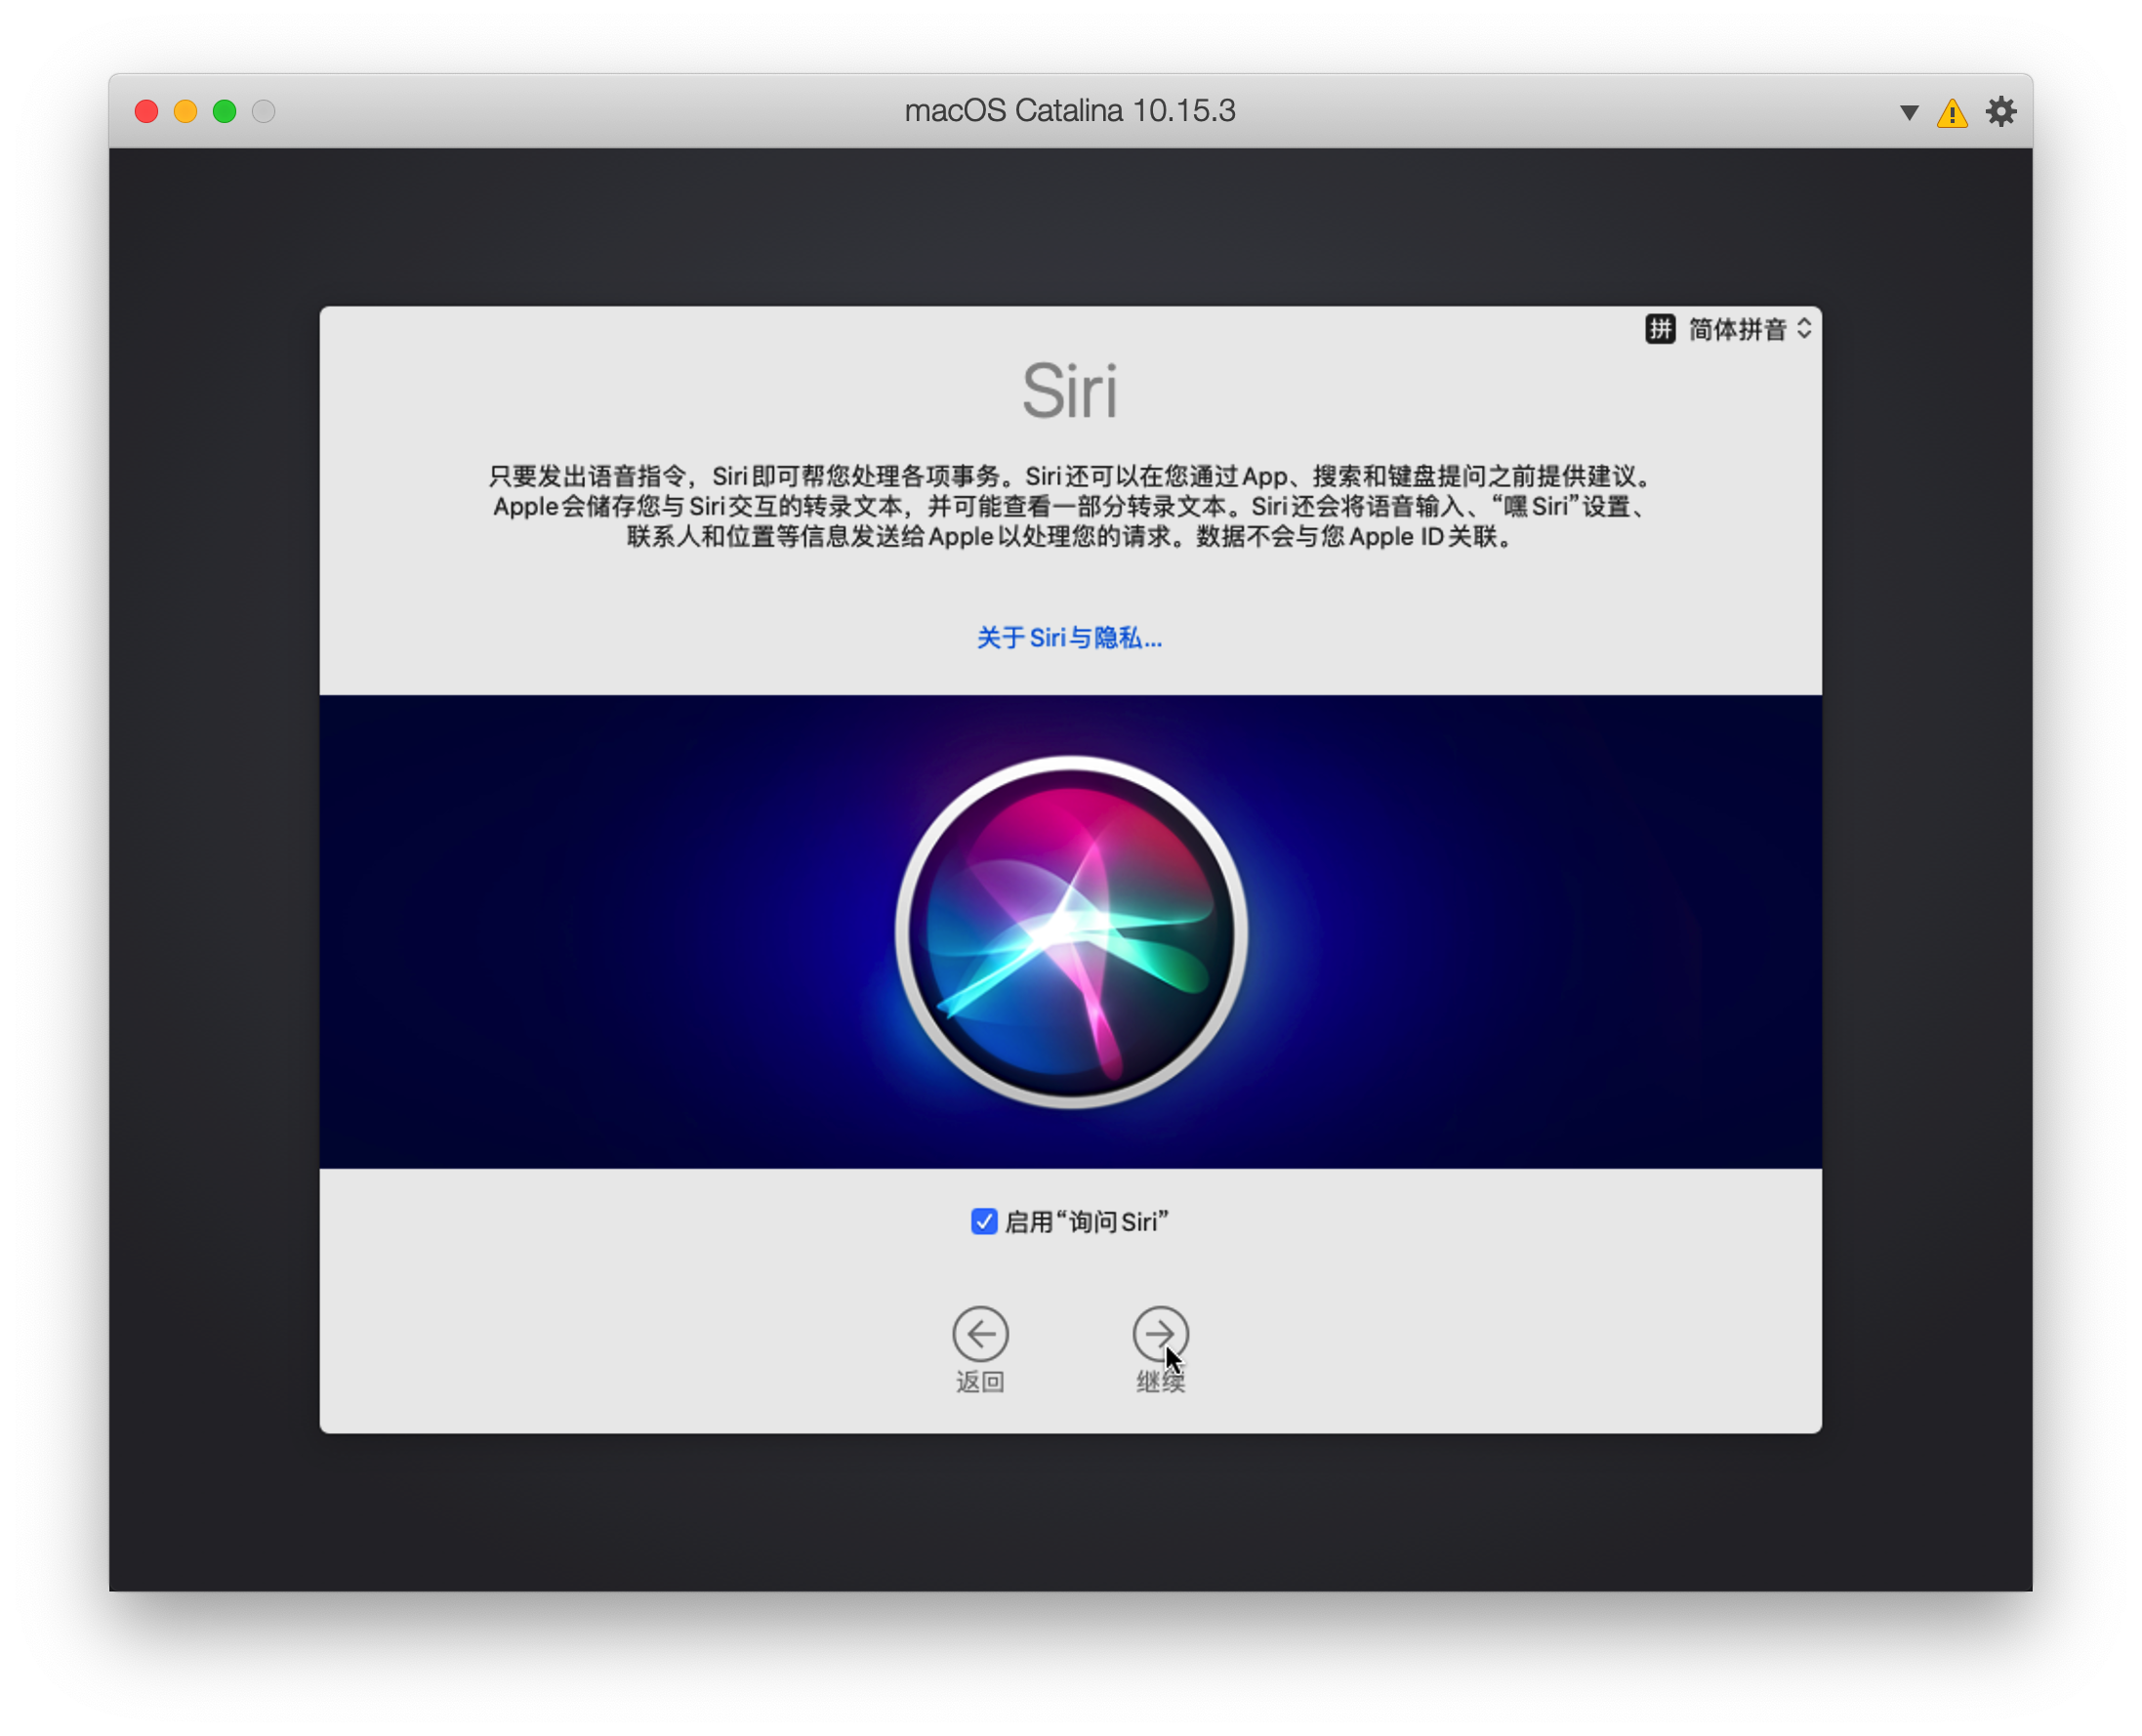Open the 简体拼音 input source dropdown
This screenshot has width=2142, height=1736.
coord(1750,329)
